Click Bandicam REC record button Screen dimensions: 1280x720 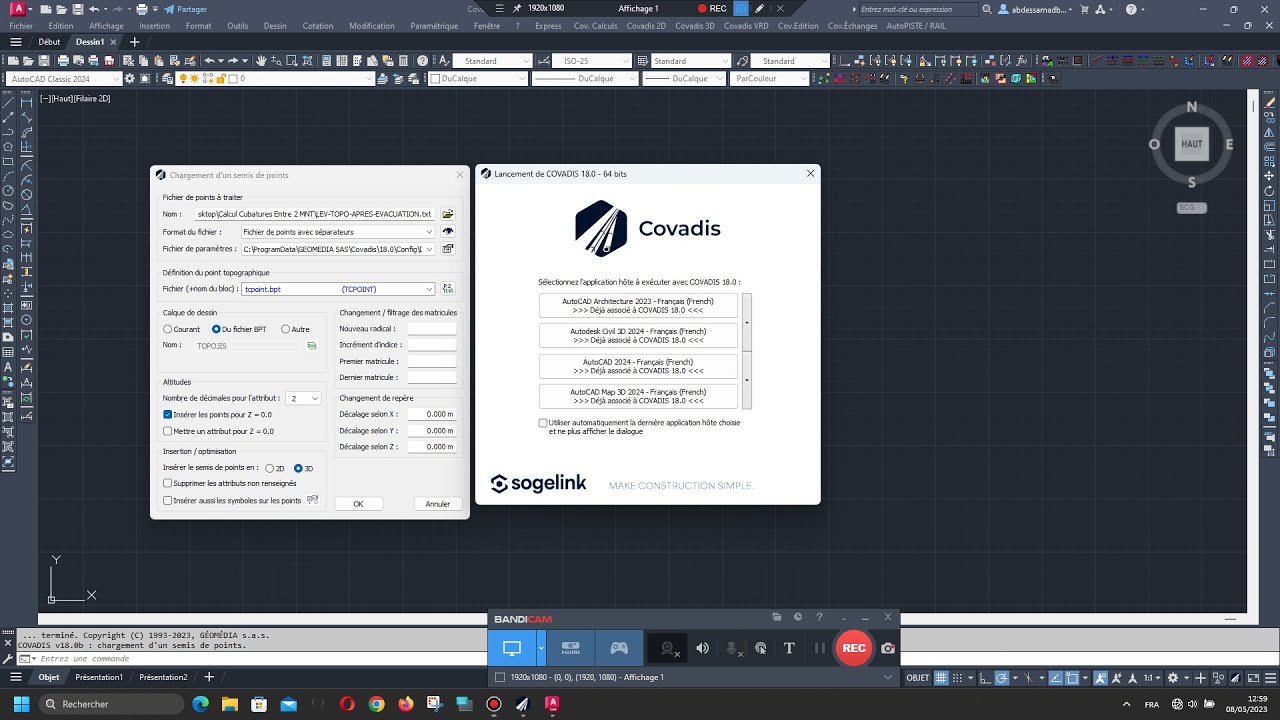(854, 648)
